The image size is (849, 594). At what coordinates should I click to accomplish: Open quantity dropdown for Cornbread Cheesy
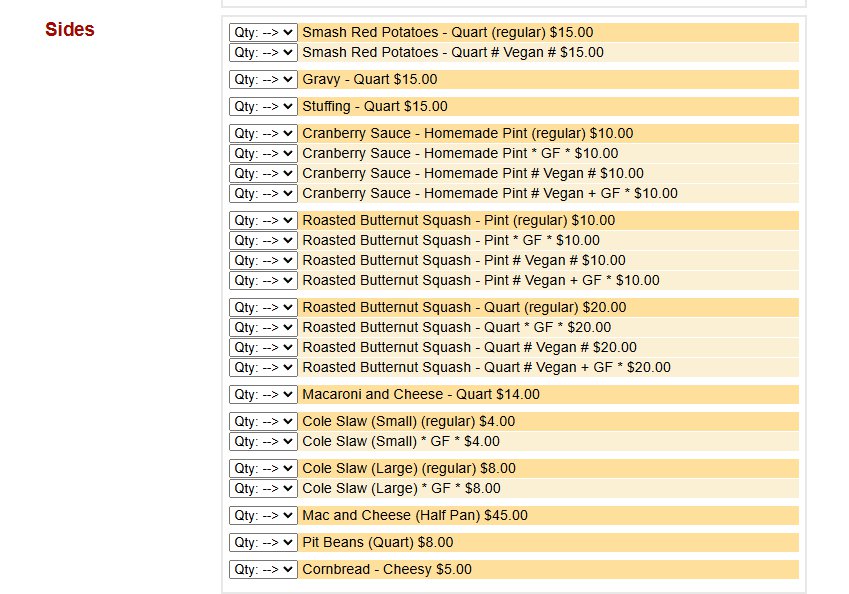[x=263, y=569]
